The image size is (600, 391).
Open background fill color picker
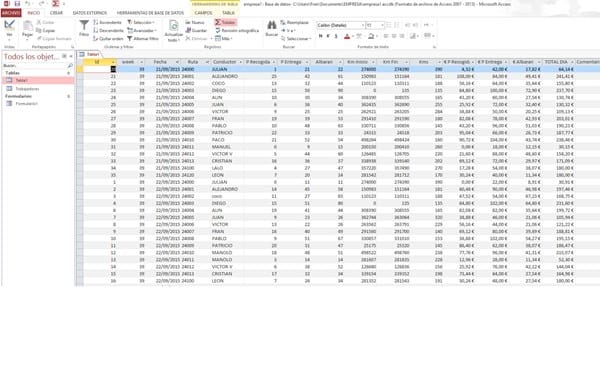click(377, 36)
